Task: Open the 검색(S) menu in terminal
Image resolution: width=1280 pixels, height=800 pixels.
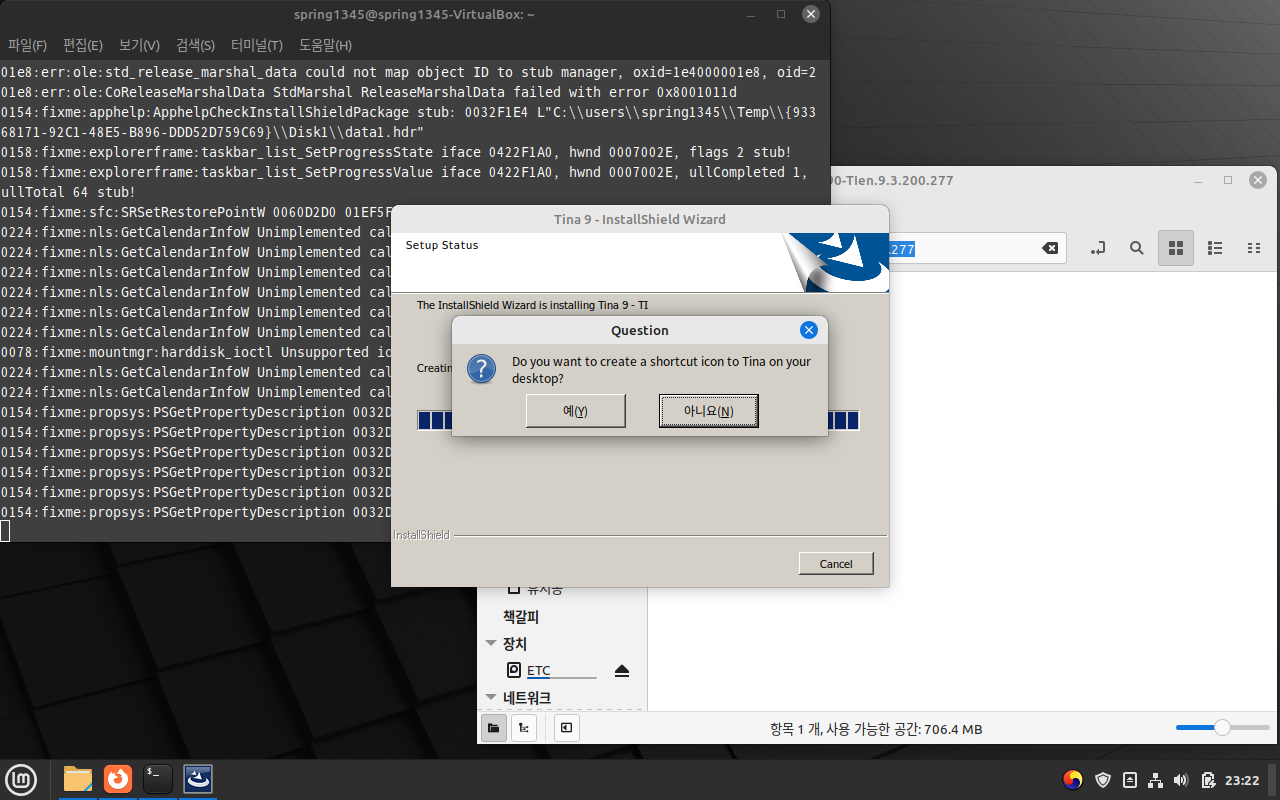Action: (195, 45)
